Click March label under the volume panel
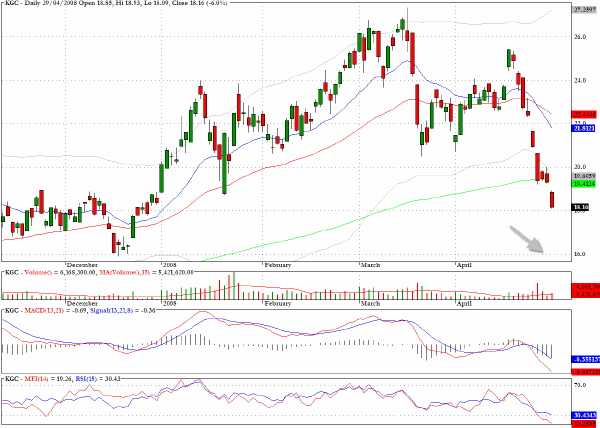The width and height of the screenshot is (600, 428). [370, 303]
